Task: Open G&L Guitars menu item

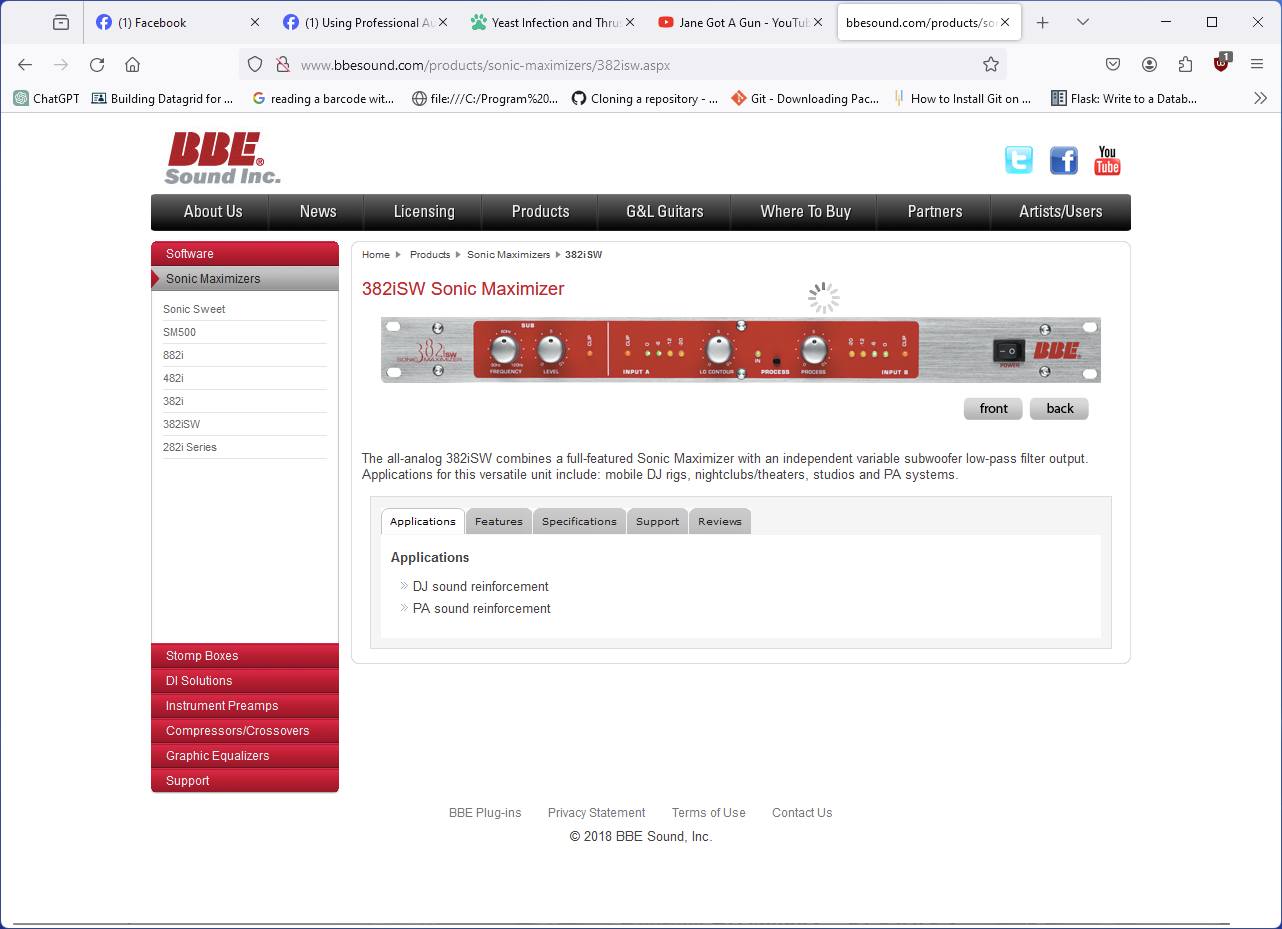Action: (x=665, y=211)
